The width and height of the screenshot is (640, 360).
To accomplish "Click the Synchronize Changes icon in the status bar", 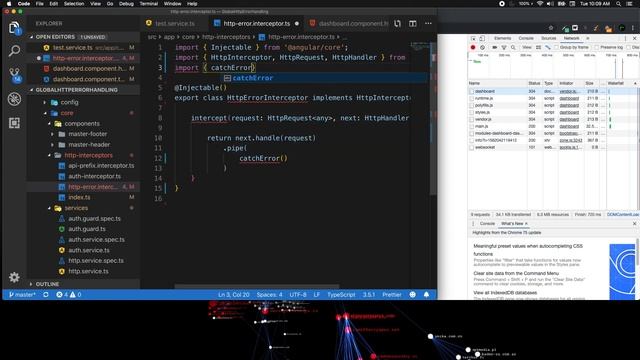I will pos(46,294).
